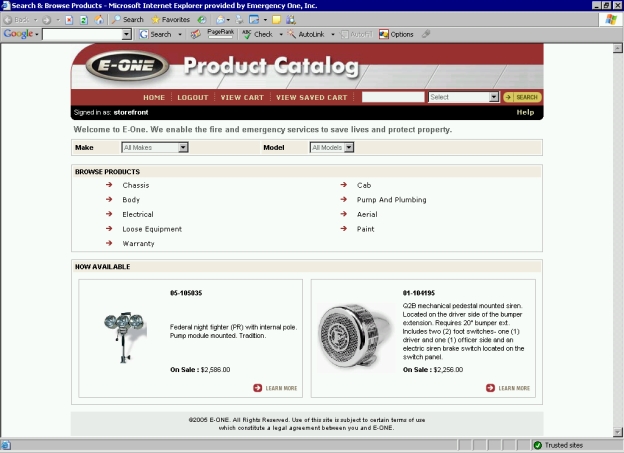Browse the Cab category

click(x=364, y=185)
